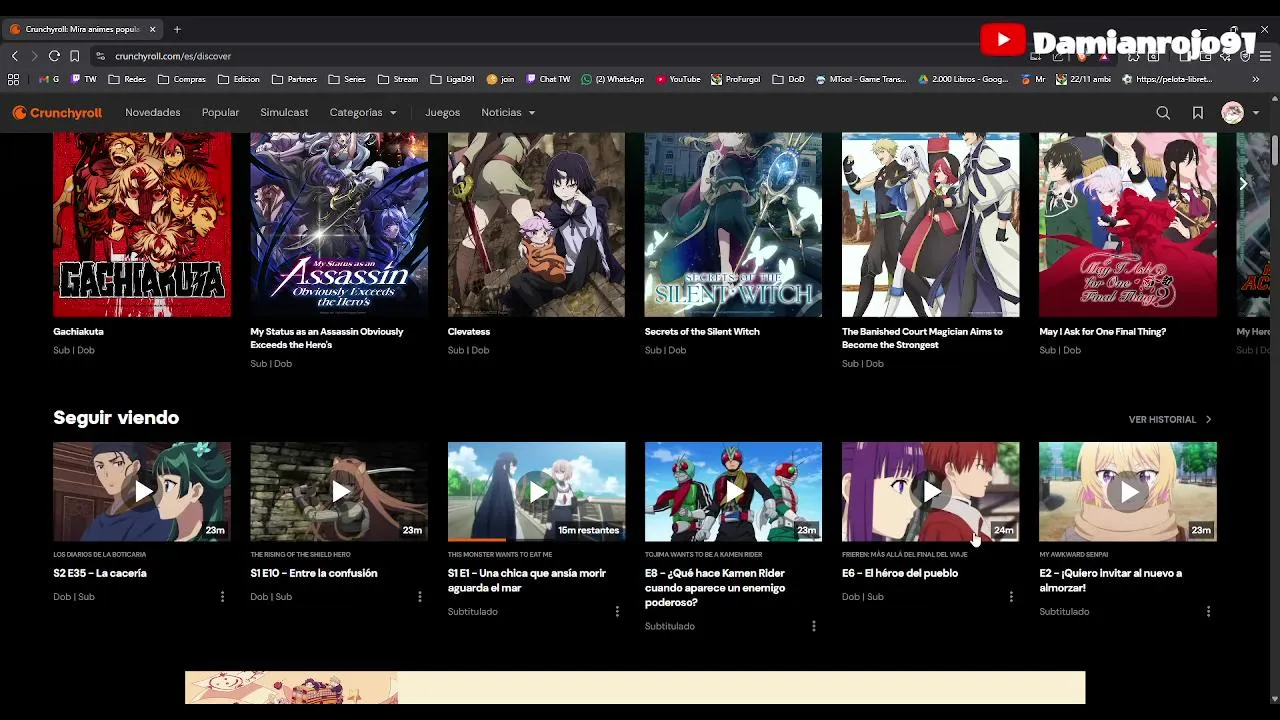The image size is (1280, 720).
Task: Open the Clevatess poster thumbnail
Action: 536,225
